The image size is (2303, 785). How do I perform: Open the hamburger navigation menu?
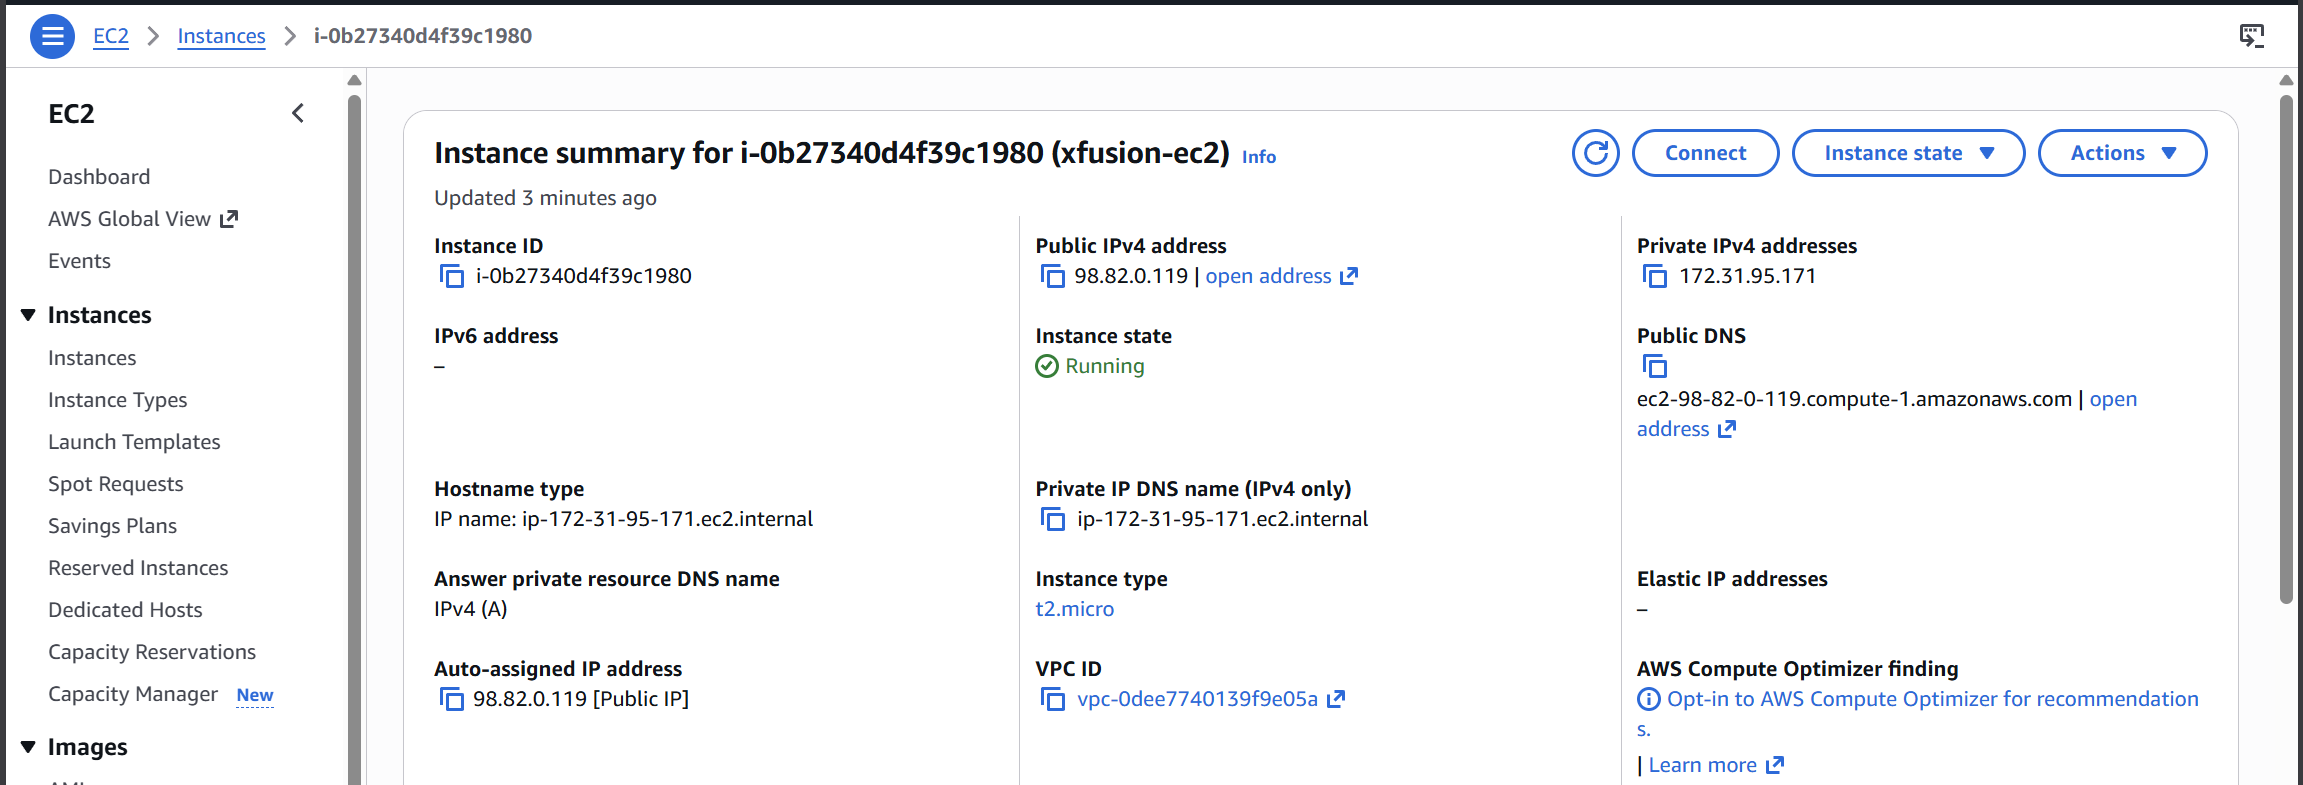(53, 37)
